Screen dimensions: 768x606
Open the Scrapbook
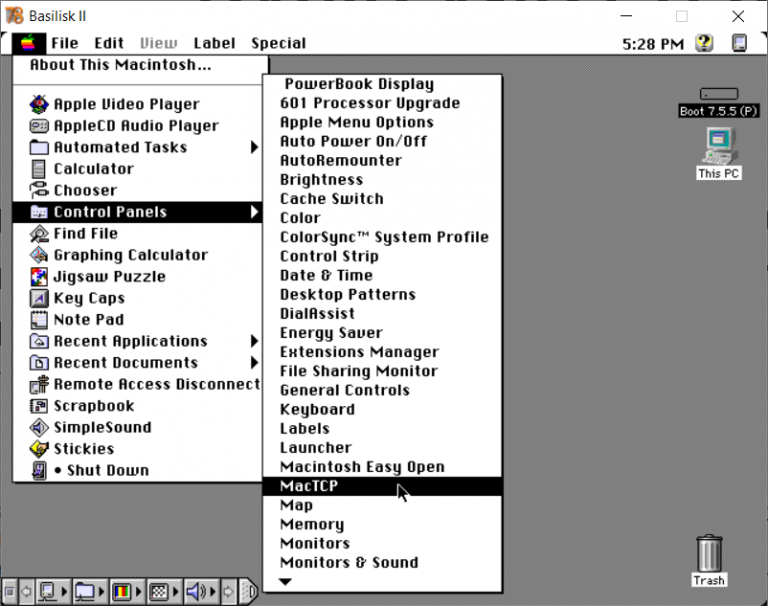click(x=137, y=406)
